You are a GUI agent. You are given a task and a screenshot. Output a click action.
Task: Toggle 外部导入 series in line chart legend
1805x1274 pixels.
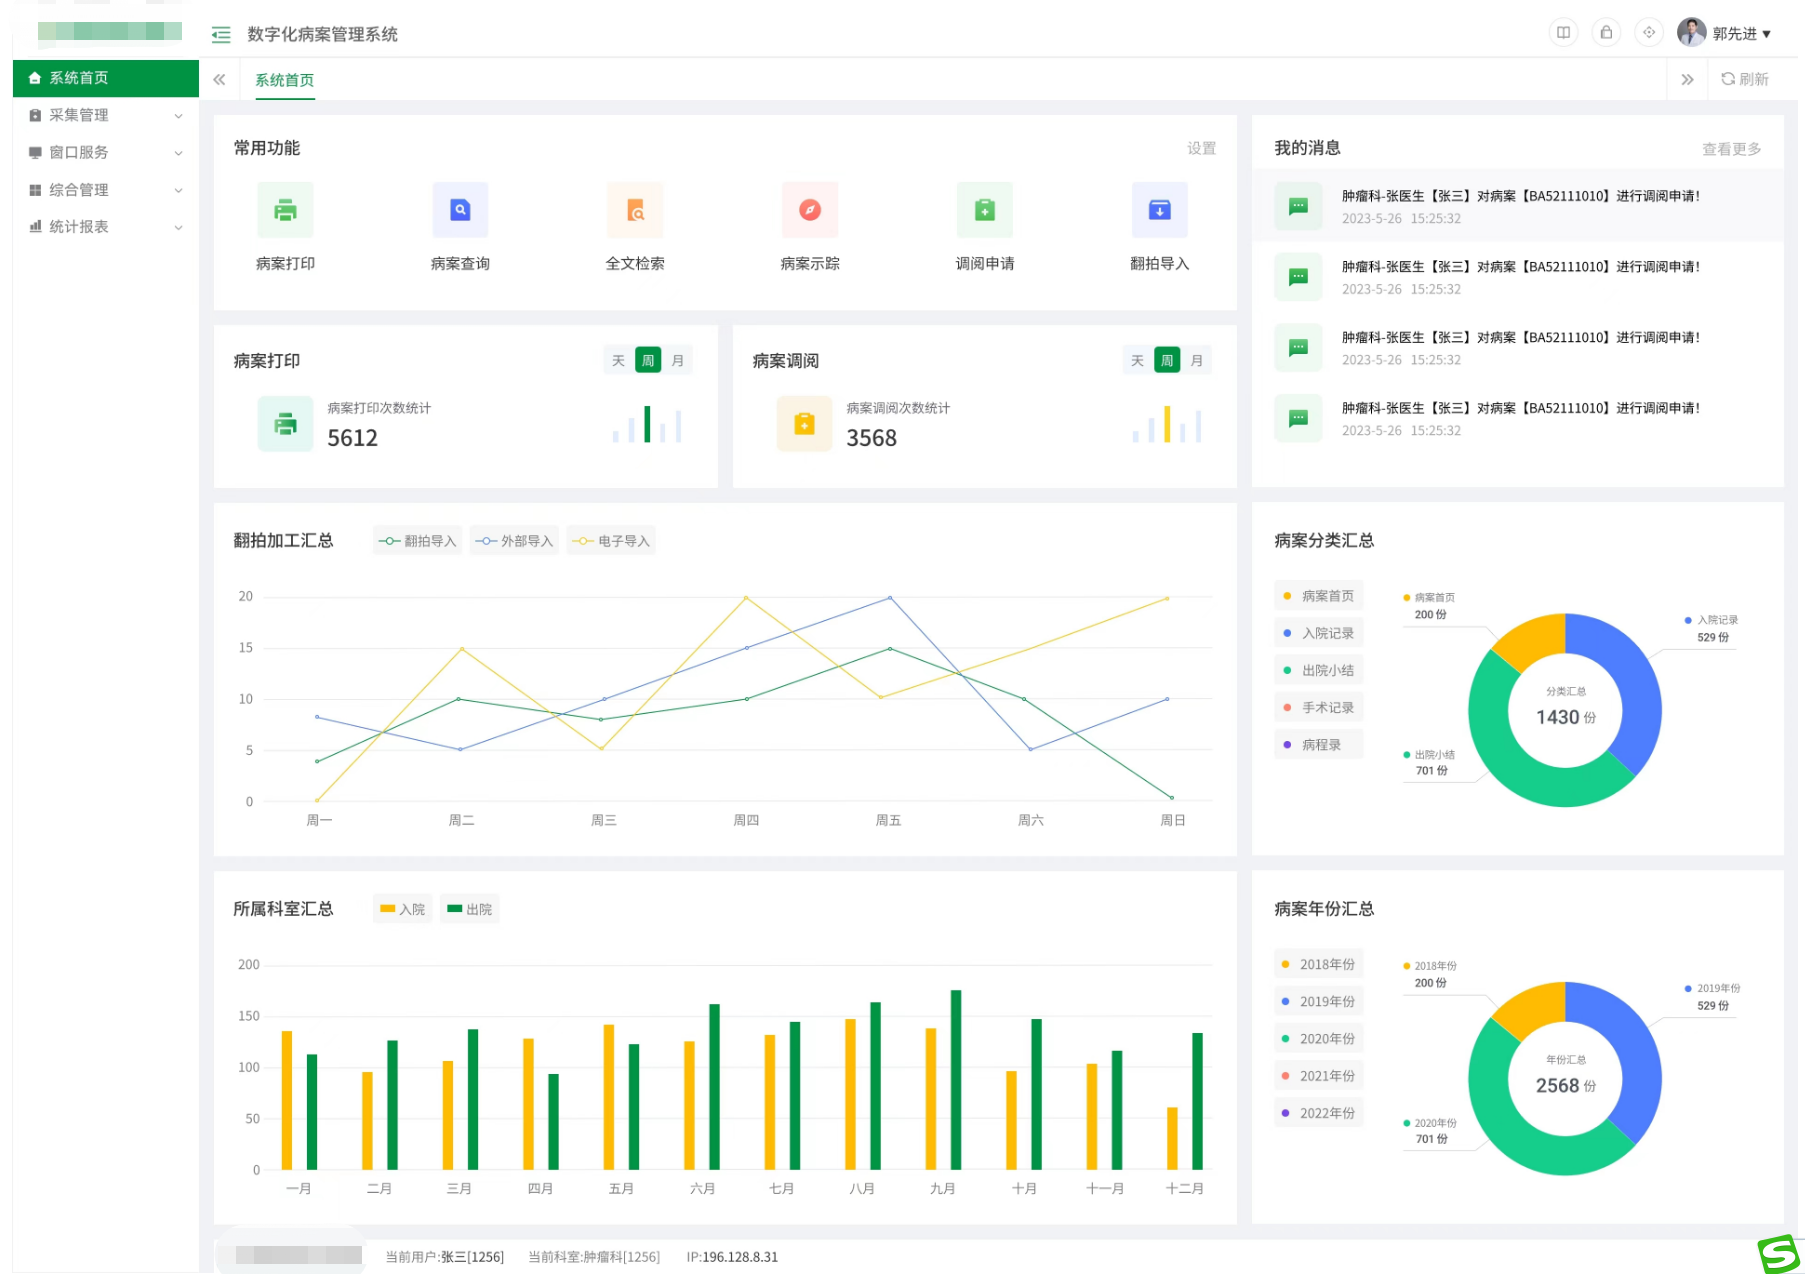(514, 541)
